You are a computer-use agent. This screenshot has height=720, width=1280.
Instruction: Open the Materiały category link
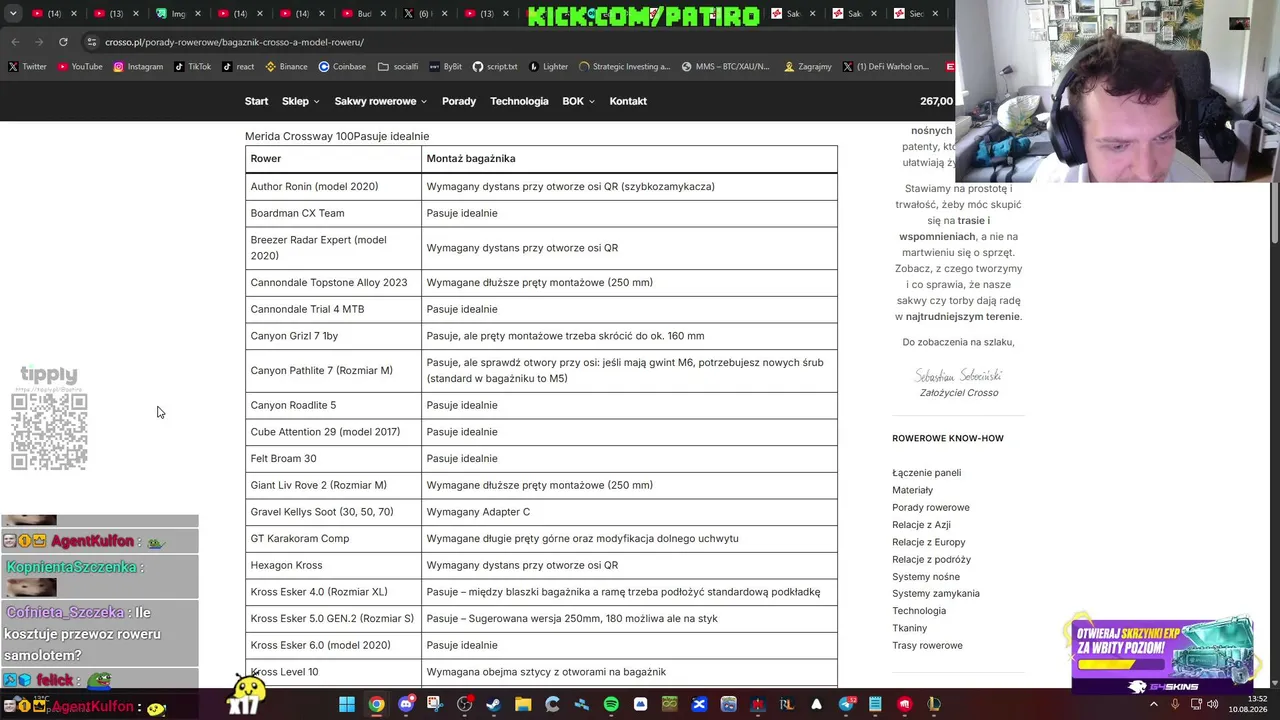pyautogui.click(x=912, y=490)
